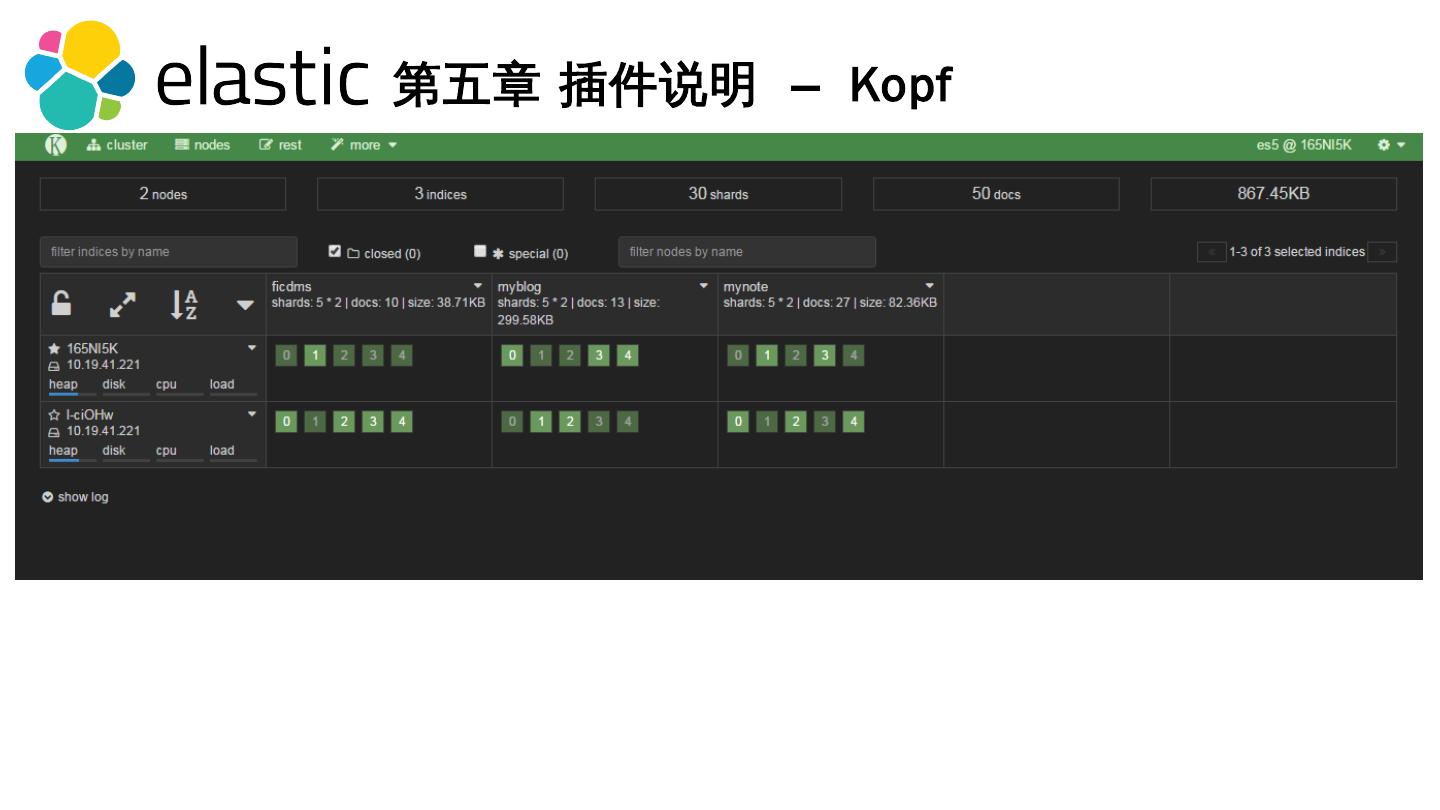Click the load indicator for node l-ciOHw
1440x810 pixels.
click(x=233, y=453)
